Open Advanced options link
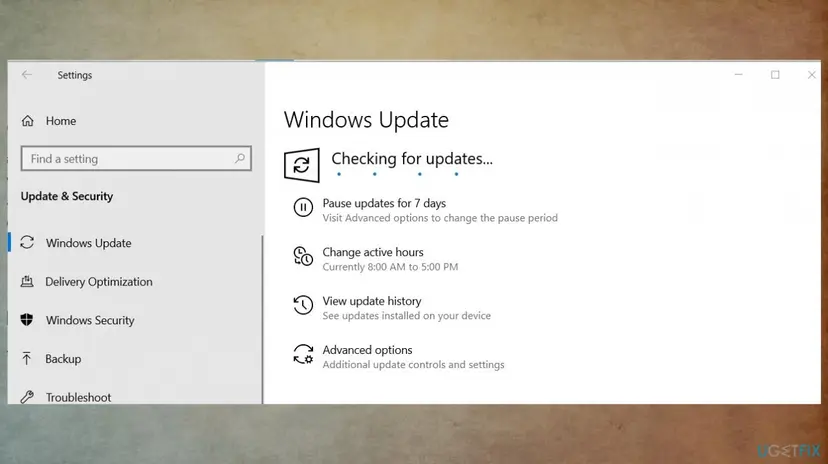Viewport: 828px width, 464px height. pos(368,350)
